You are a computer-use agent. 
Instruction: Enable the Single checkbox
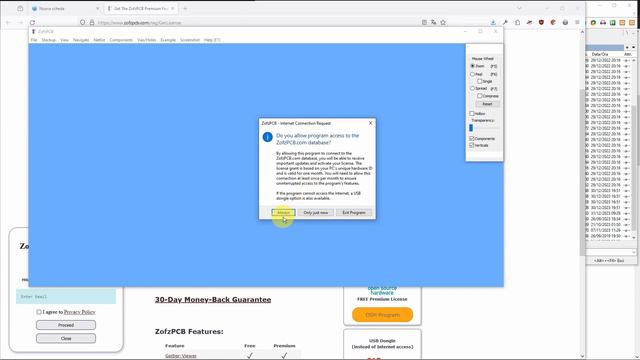(480, 81)
